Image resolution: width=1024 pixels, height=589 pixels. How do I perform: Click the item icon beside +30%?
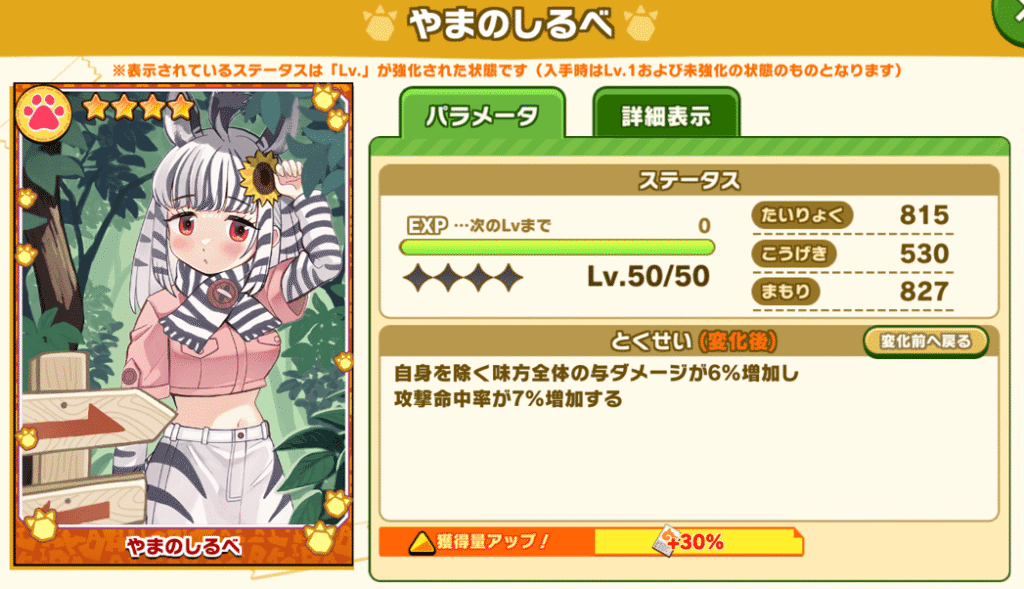pyautogui.click(x=667, y=541)
